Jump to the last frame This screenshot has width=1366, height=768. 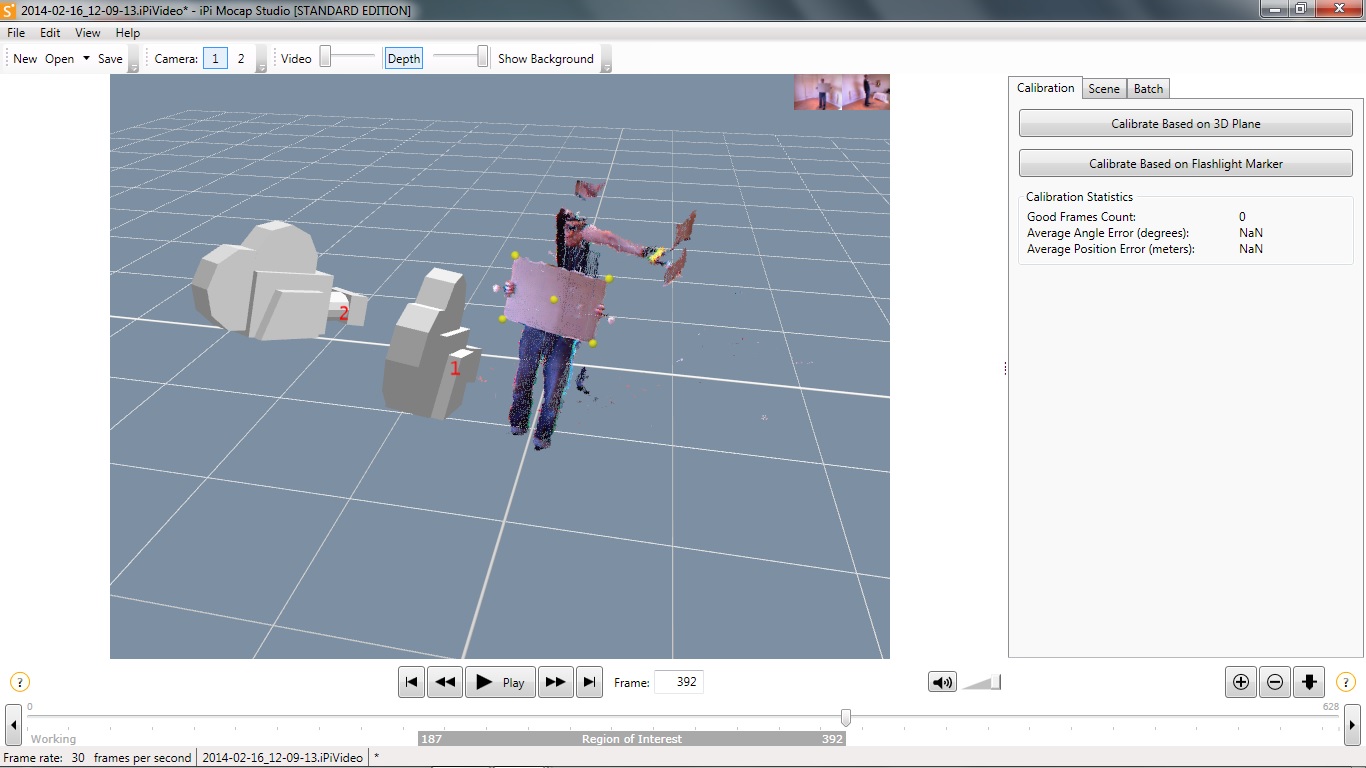[x=590, y=682]
